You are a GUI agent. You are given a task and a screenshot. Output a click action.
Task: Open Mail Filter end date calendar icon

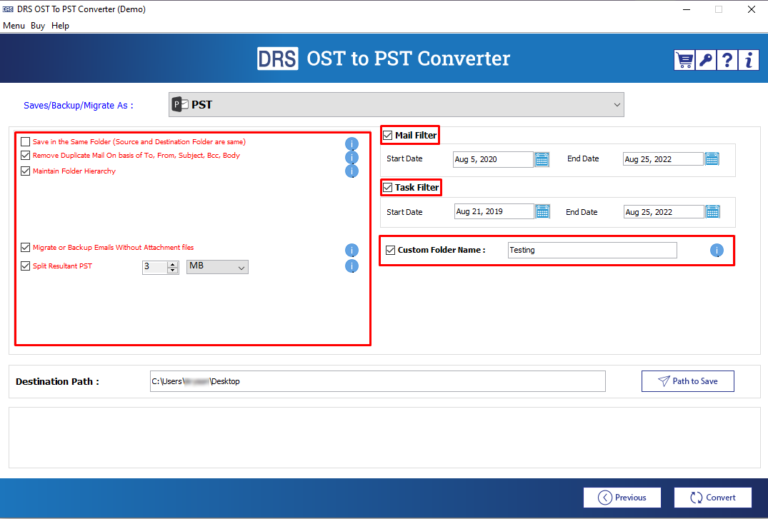tap(711, 158)
